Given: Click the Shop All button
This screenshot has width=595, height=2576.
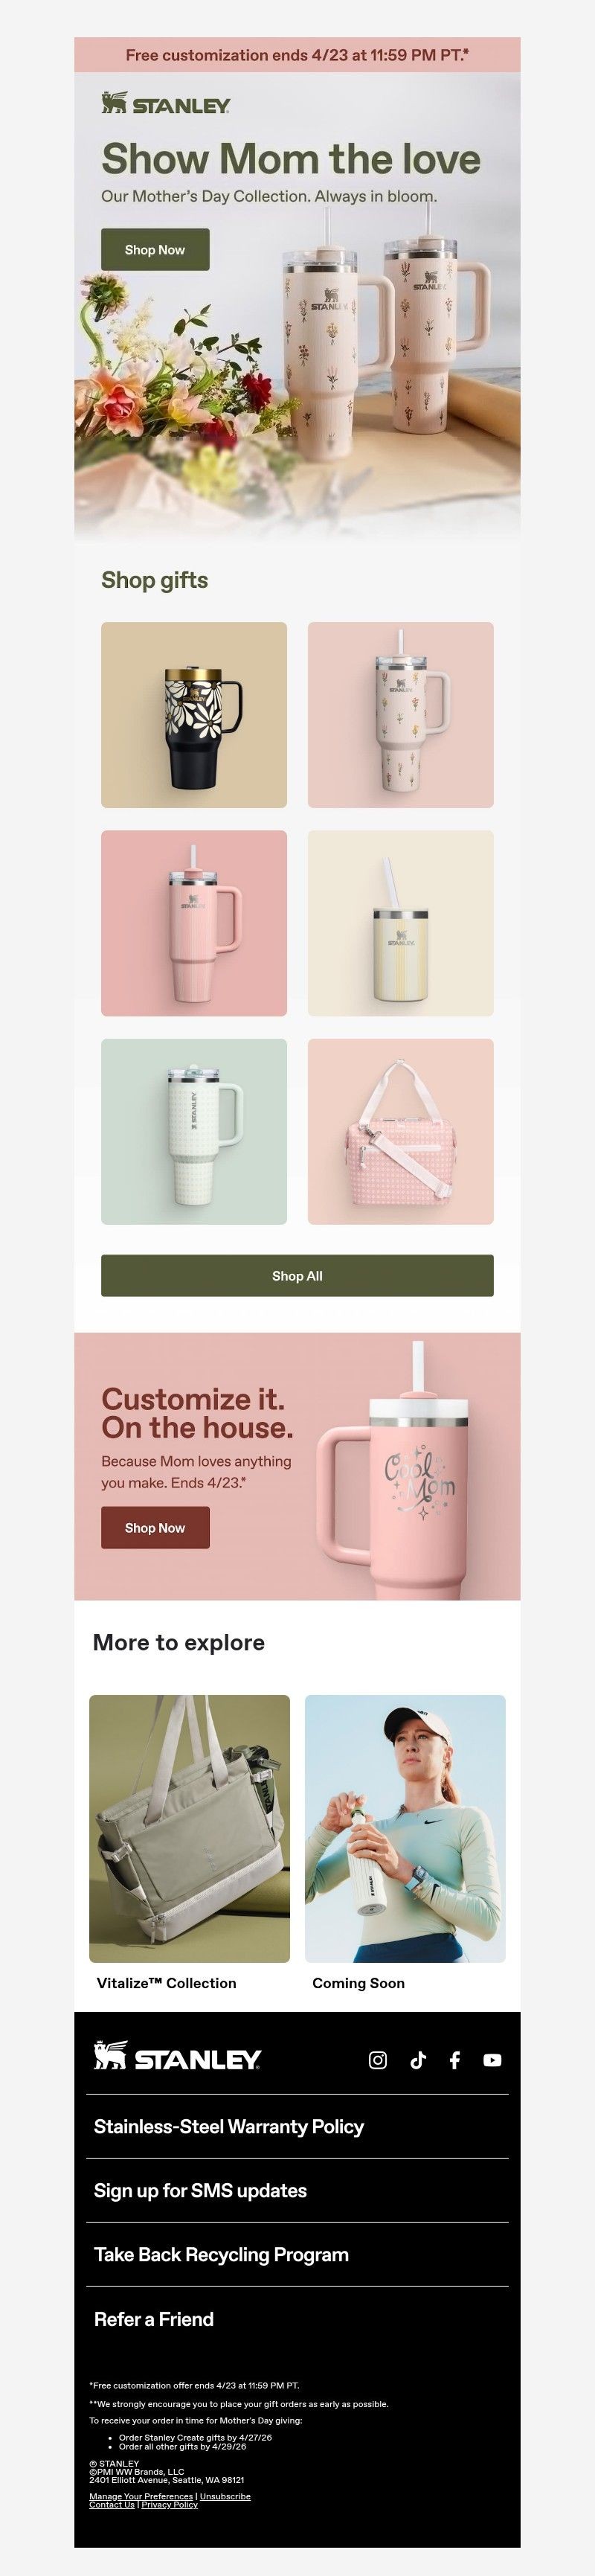Looking at the screenshot, I should pyautogui.click(x=297, y=1275).
